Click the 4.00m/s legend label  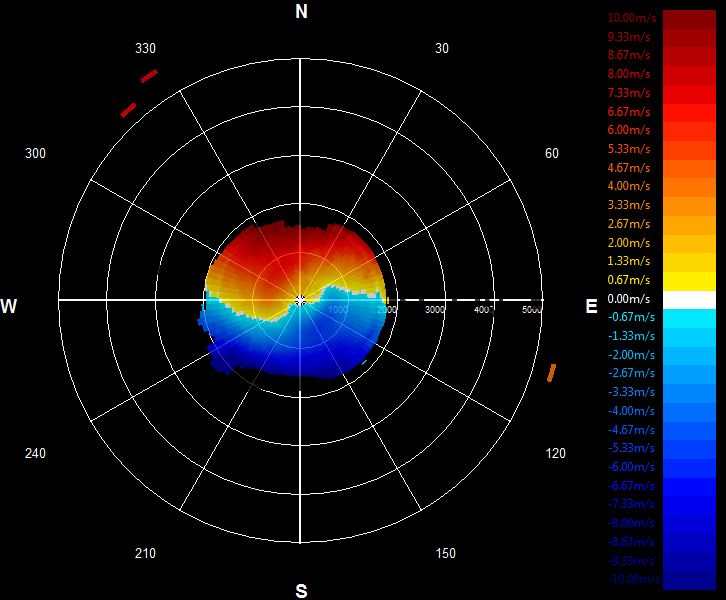point(629,186)
